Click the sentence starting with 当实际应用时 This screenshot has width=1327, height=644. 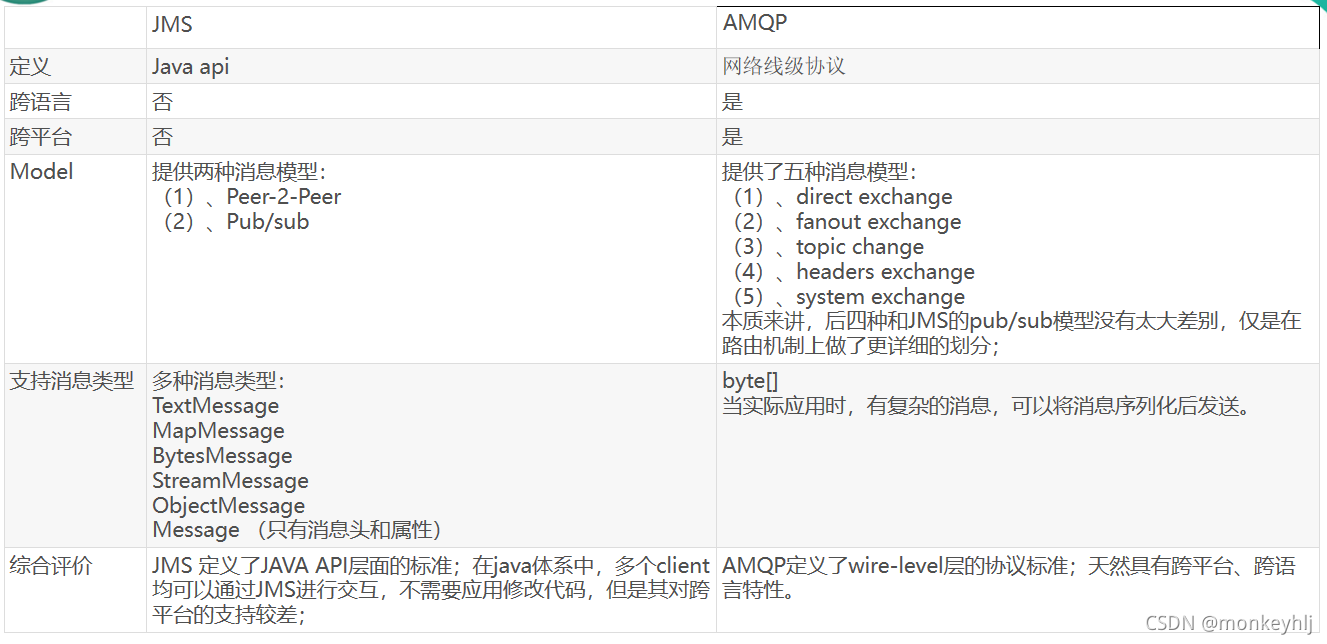[x=987, y=406]
